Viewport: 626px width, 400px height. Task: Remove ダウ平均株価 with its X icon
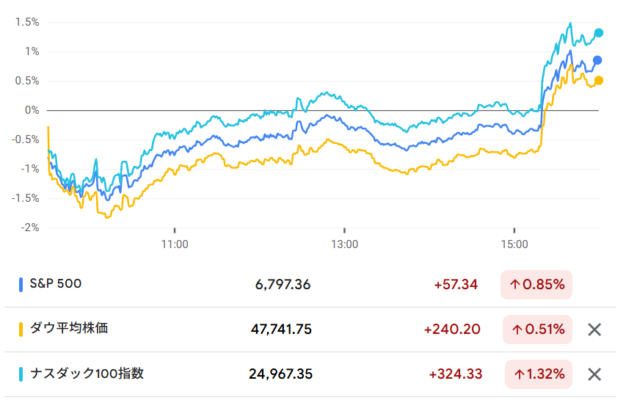[x=594, y=329]
